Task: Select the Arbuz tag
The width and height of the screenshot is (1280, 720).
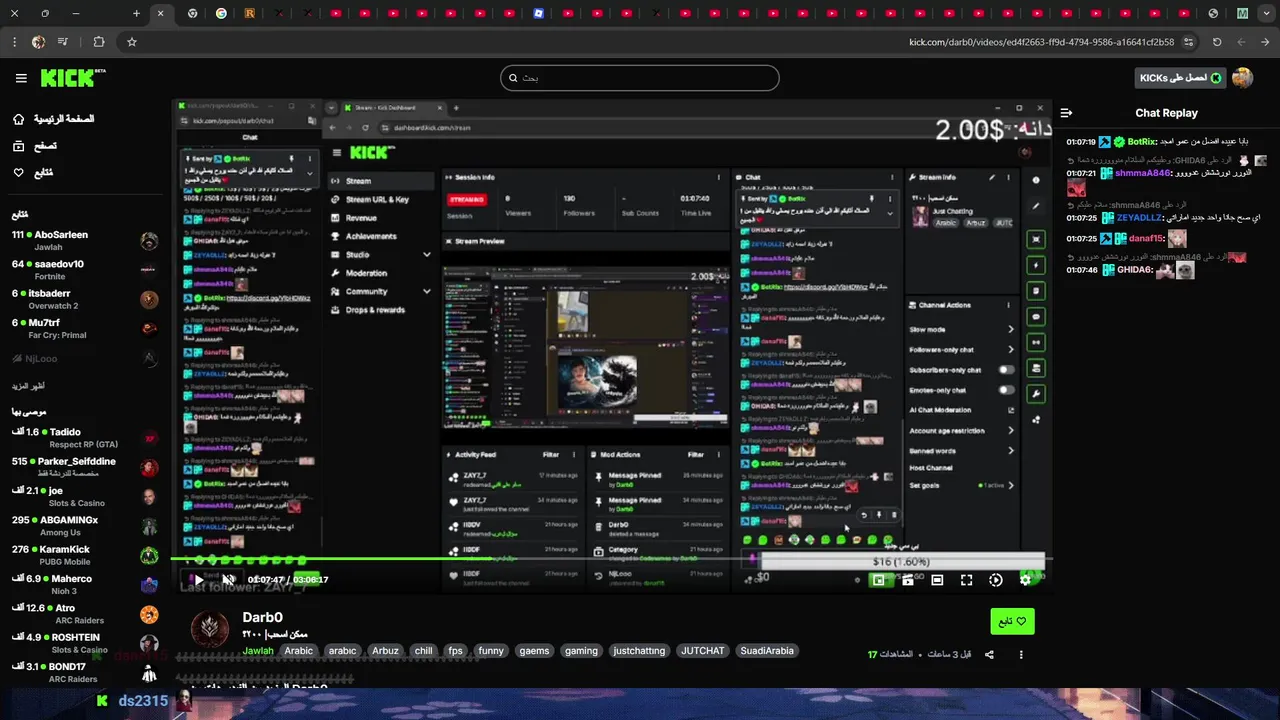Action: 385,651
